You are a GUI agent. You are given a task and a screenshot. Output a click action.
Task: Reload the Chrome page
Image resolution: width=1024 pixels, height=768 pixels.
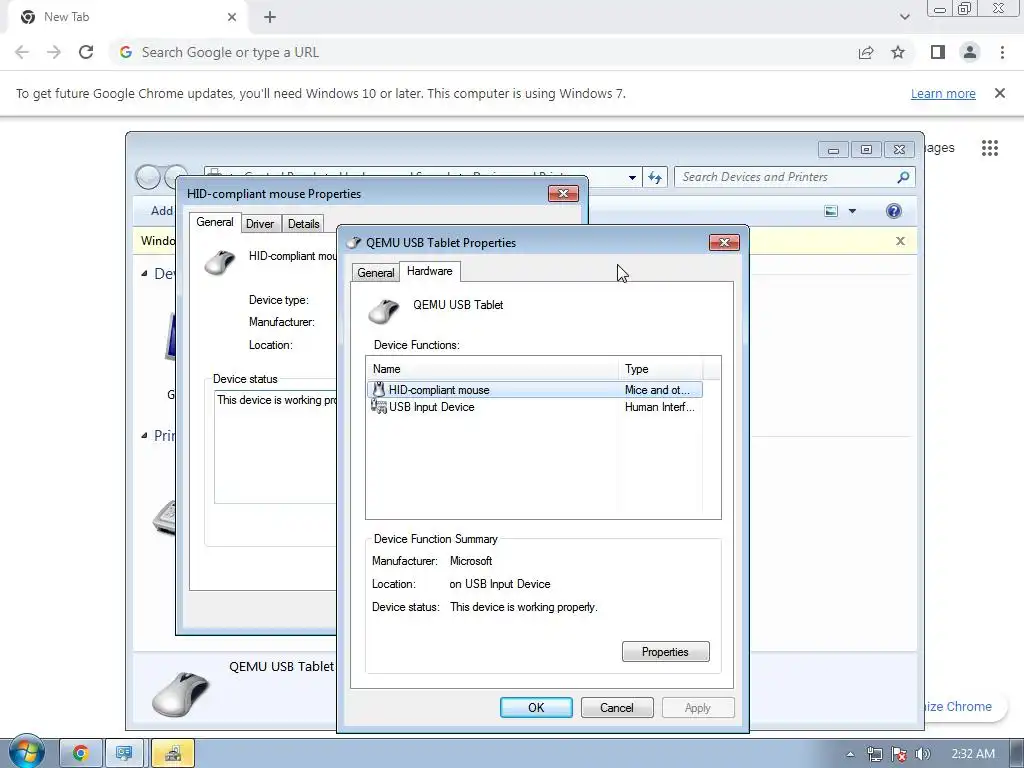(86, 52)
